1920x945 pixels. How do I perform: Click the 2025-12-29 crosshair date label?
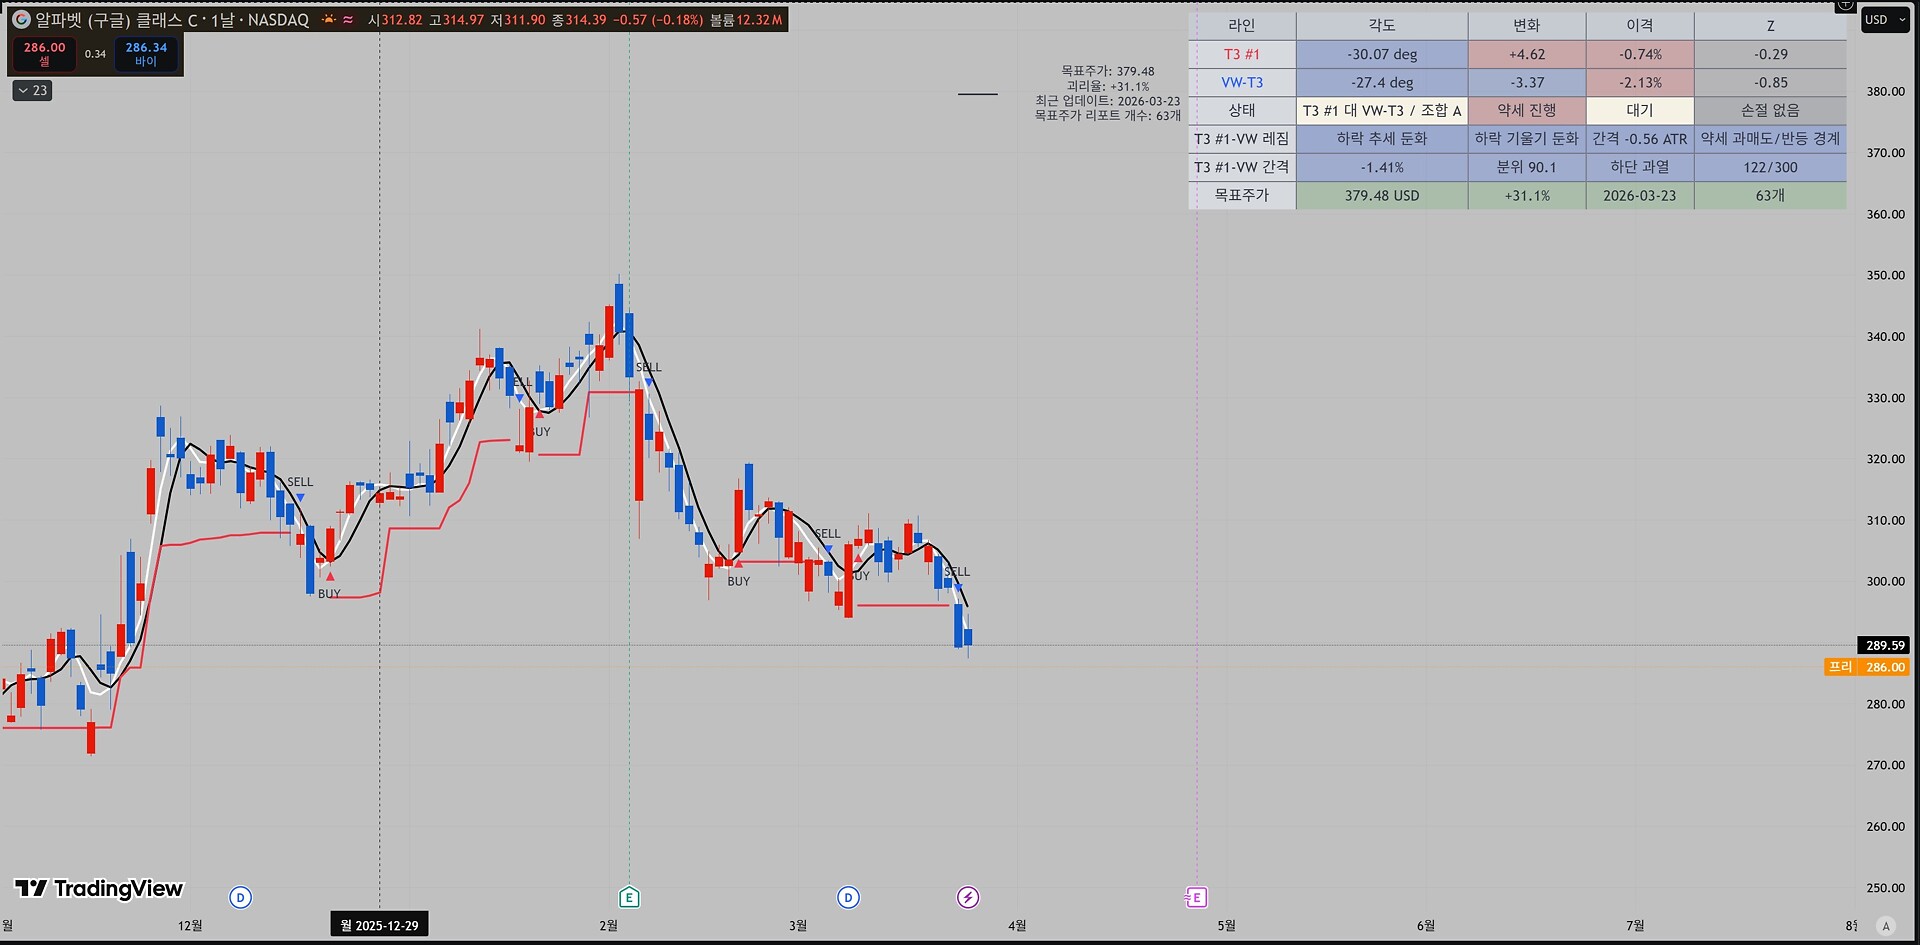[x=379, y=925]
